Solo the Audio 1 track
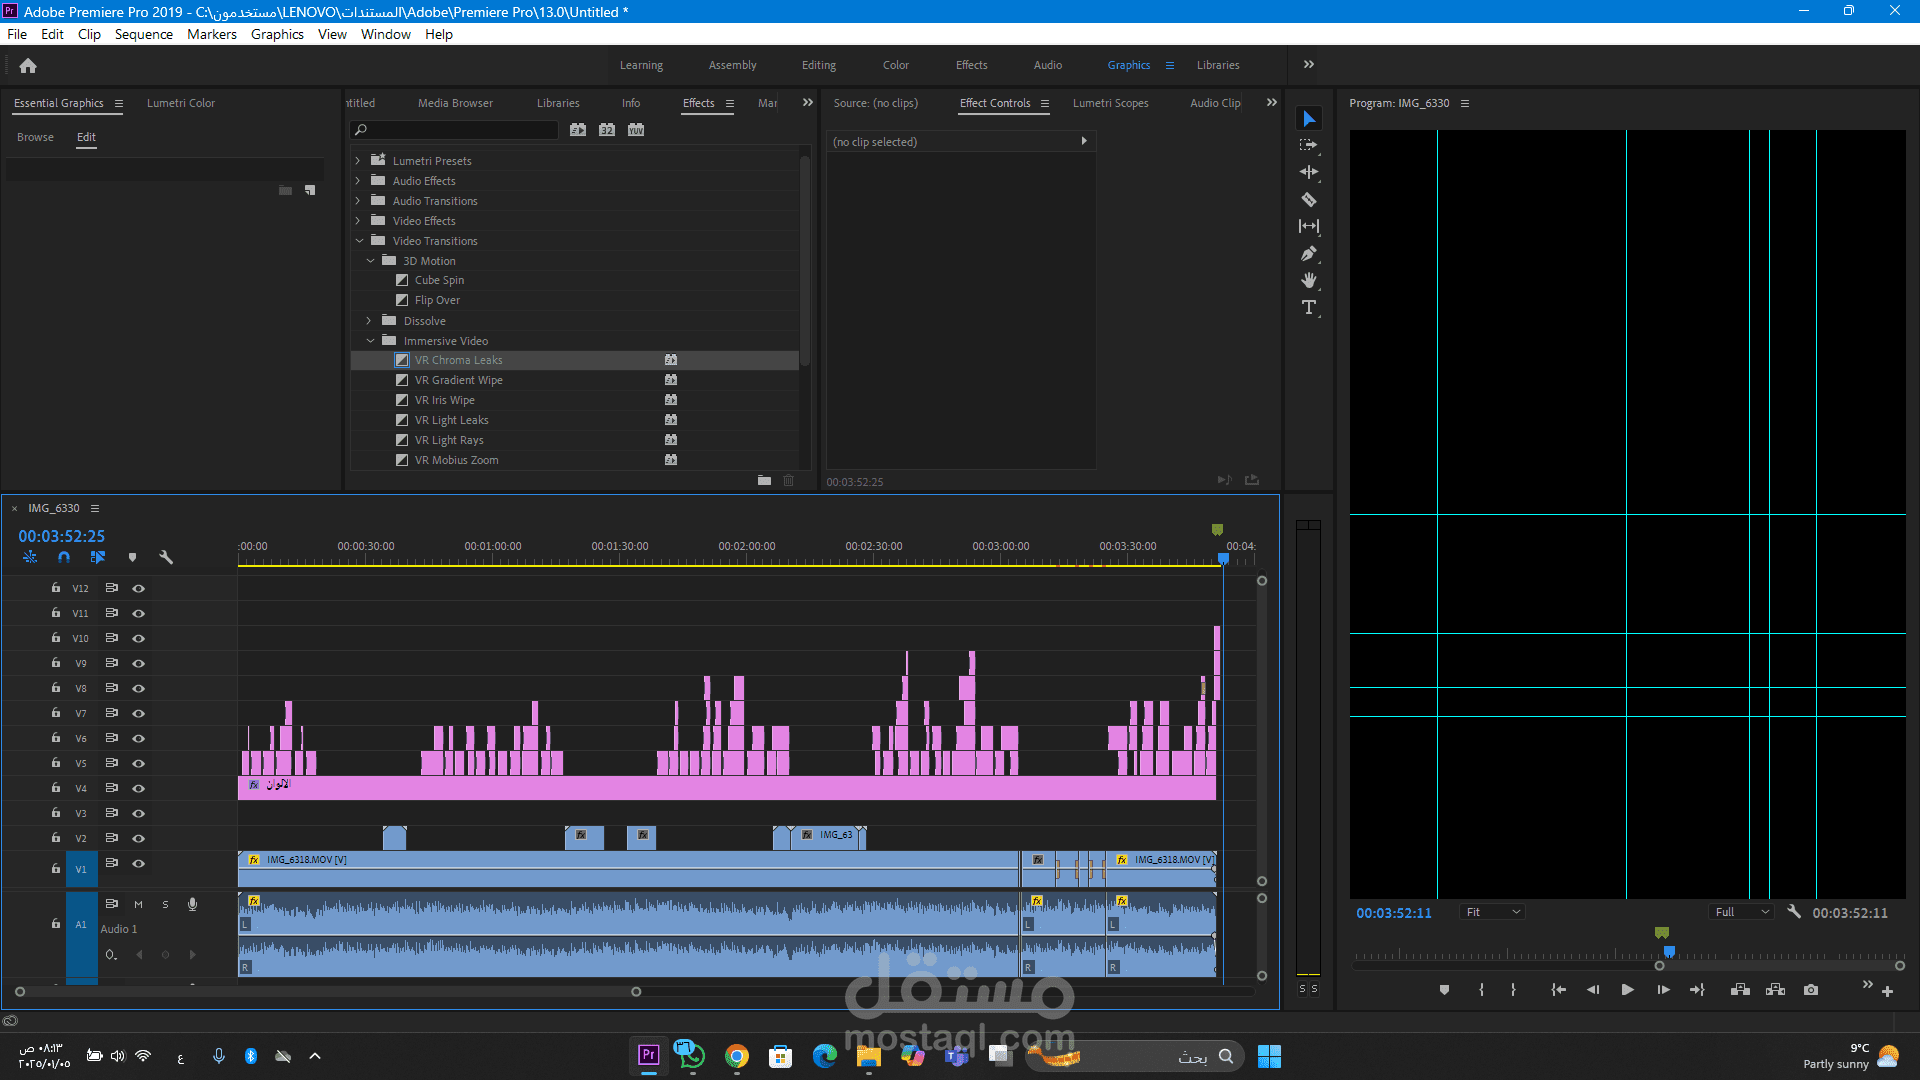The image size is (1920, 1080). pos(165,904)
